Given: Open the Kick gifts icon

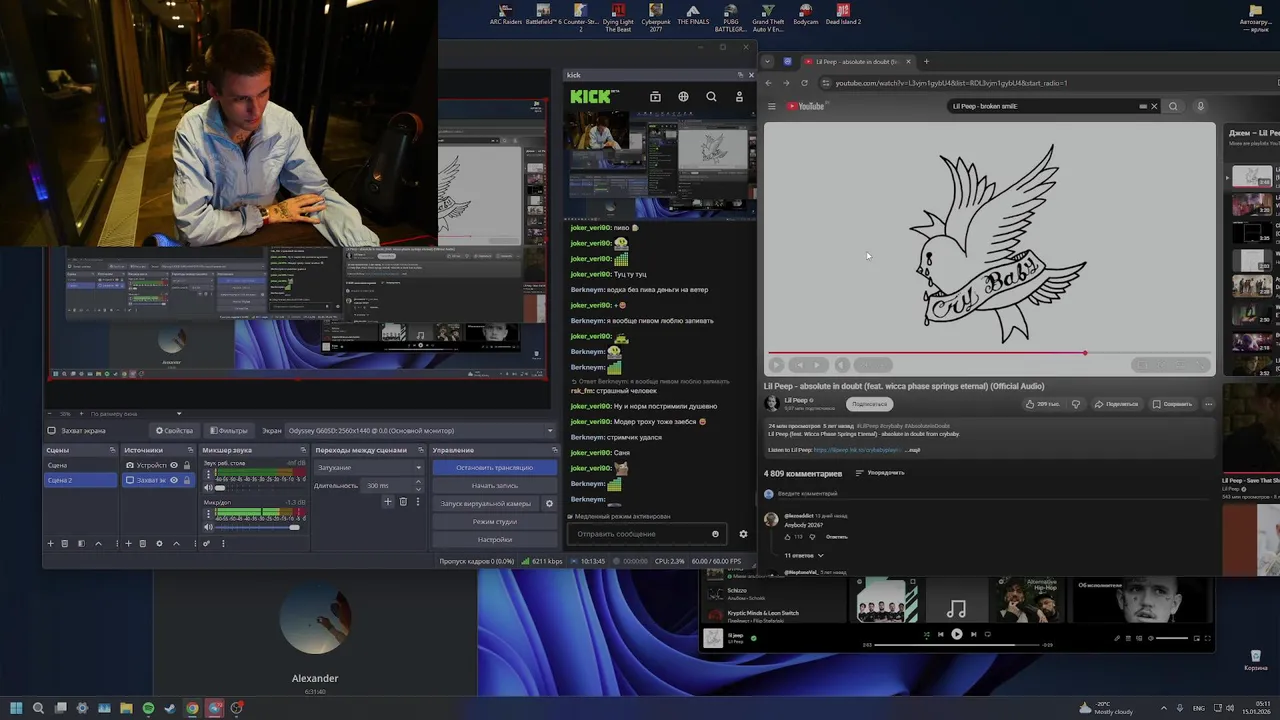Looking at the screenshot, I should (655, 97).
